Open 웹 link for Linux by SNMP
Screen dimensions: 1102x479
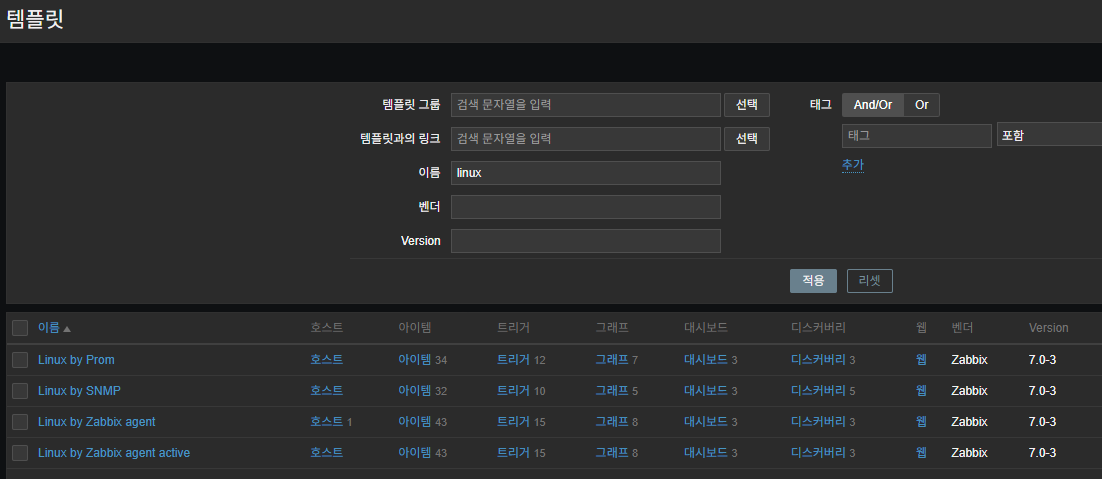point(921,391)
